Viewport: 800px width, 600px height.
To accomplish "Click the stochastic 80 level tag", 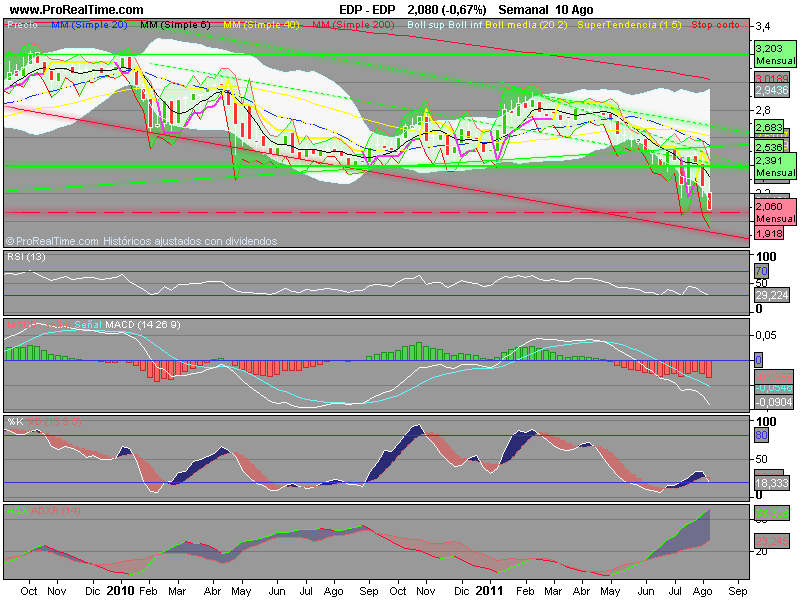I will pos(761,435).
